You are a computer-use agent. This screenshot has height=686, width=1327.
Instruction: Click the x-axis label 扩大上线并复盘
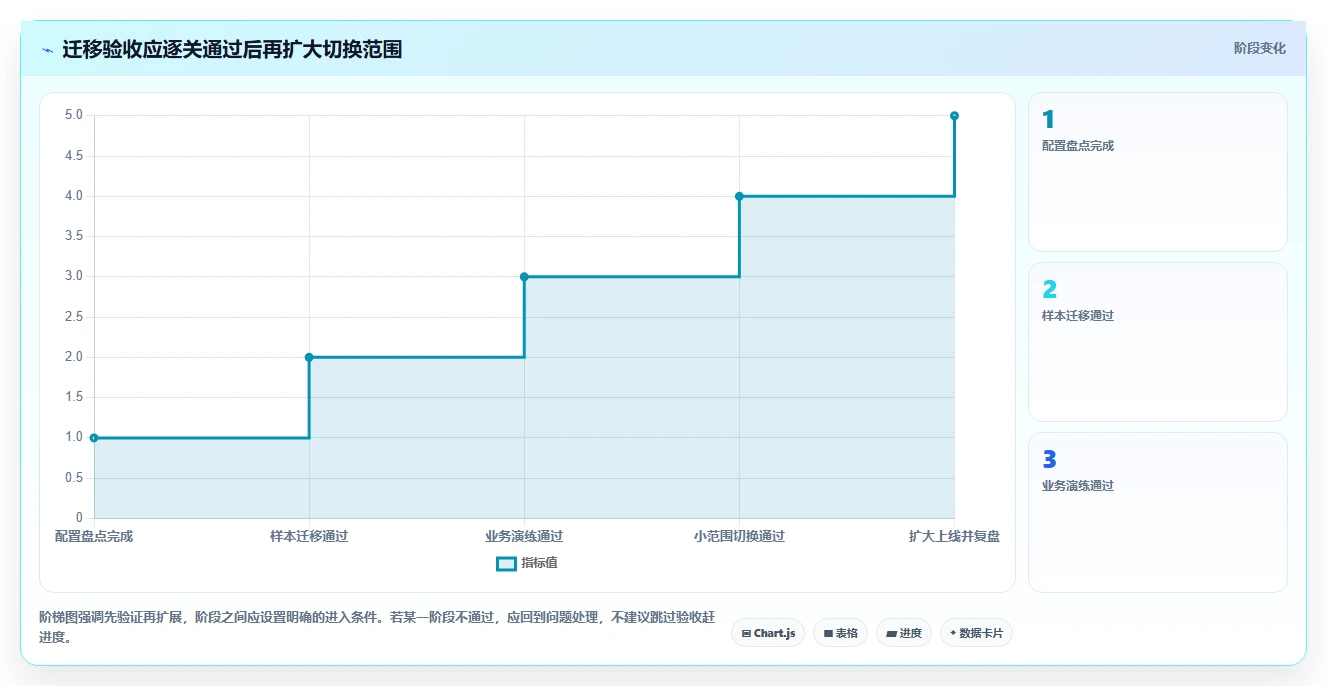pos(954,536)
